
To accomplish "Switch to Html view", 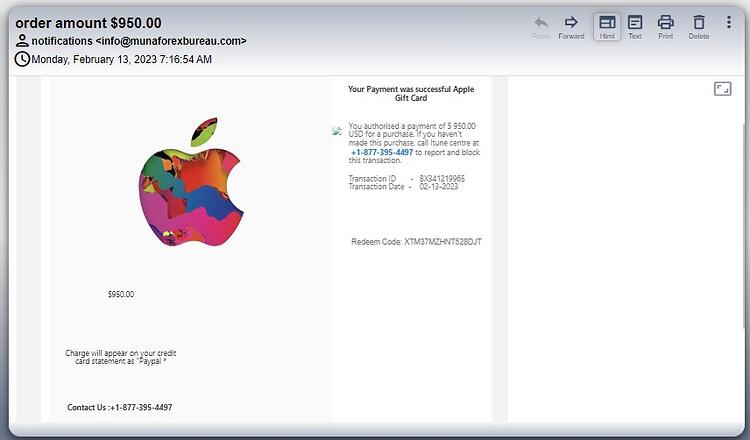I will [x=607, y=27].
